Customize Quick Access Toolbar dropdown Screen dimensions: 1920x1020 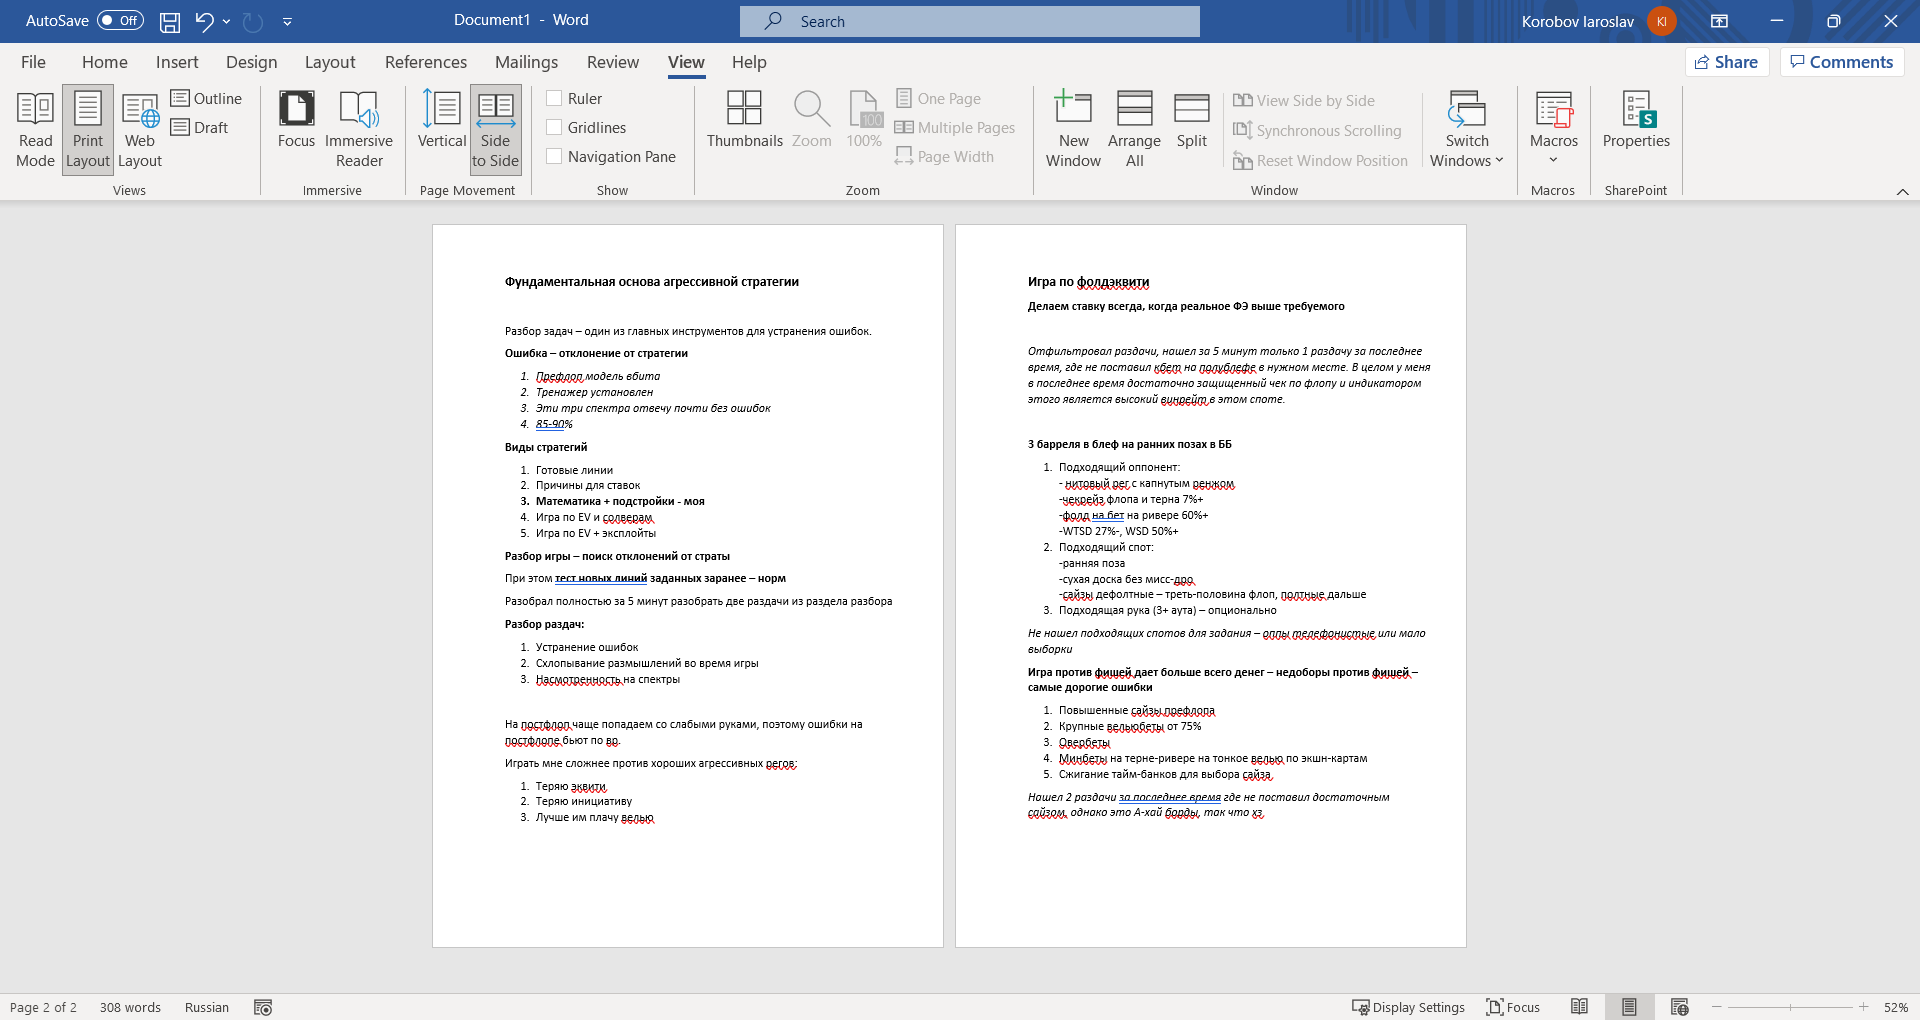pos(287,21)
